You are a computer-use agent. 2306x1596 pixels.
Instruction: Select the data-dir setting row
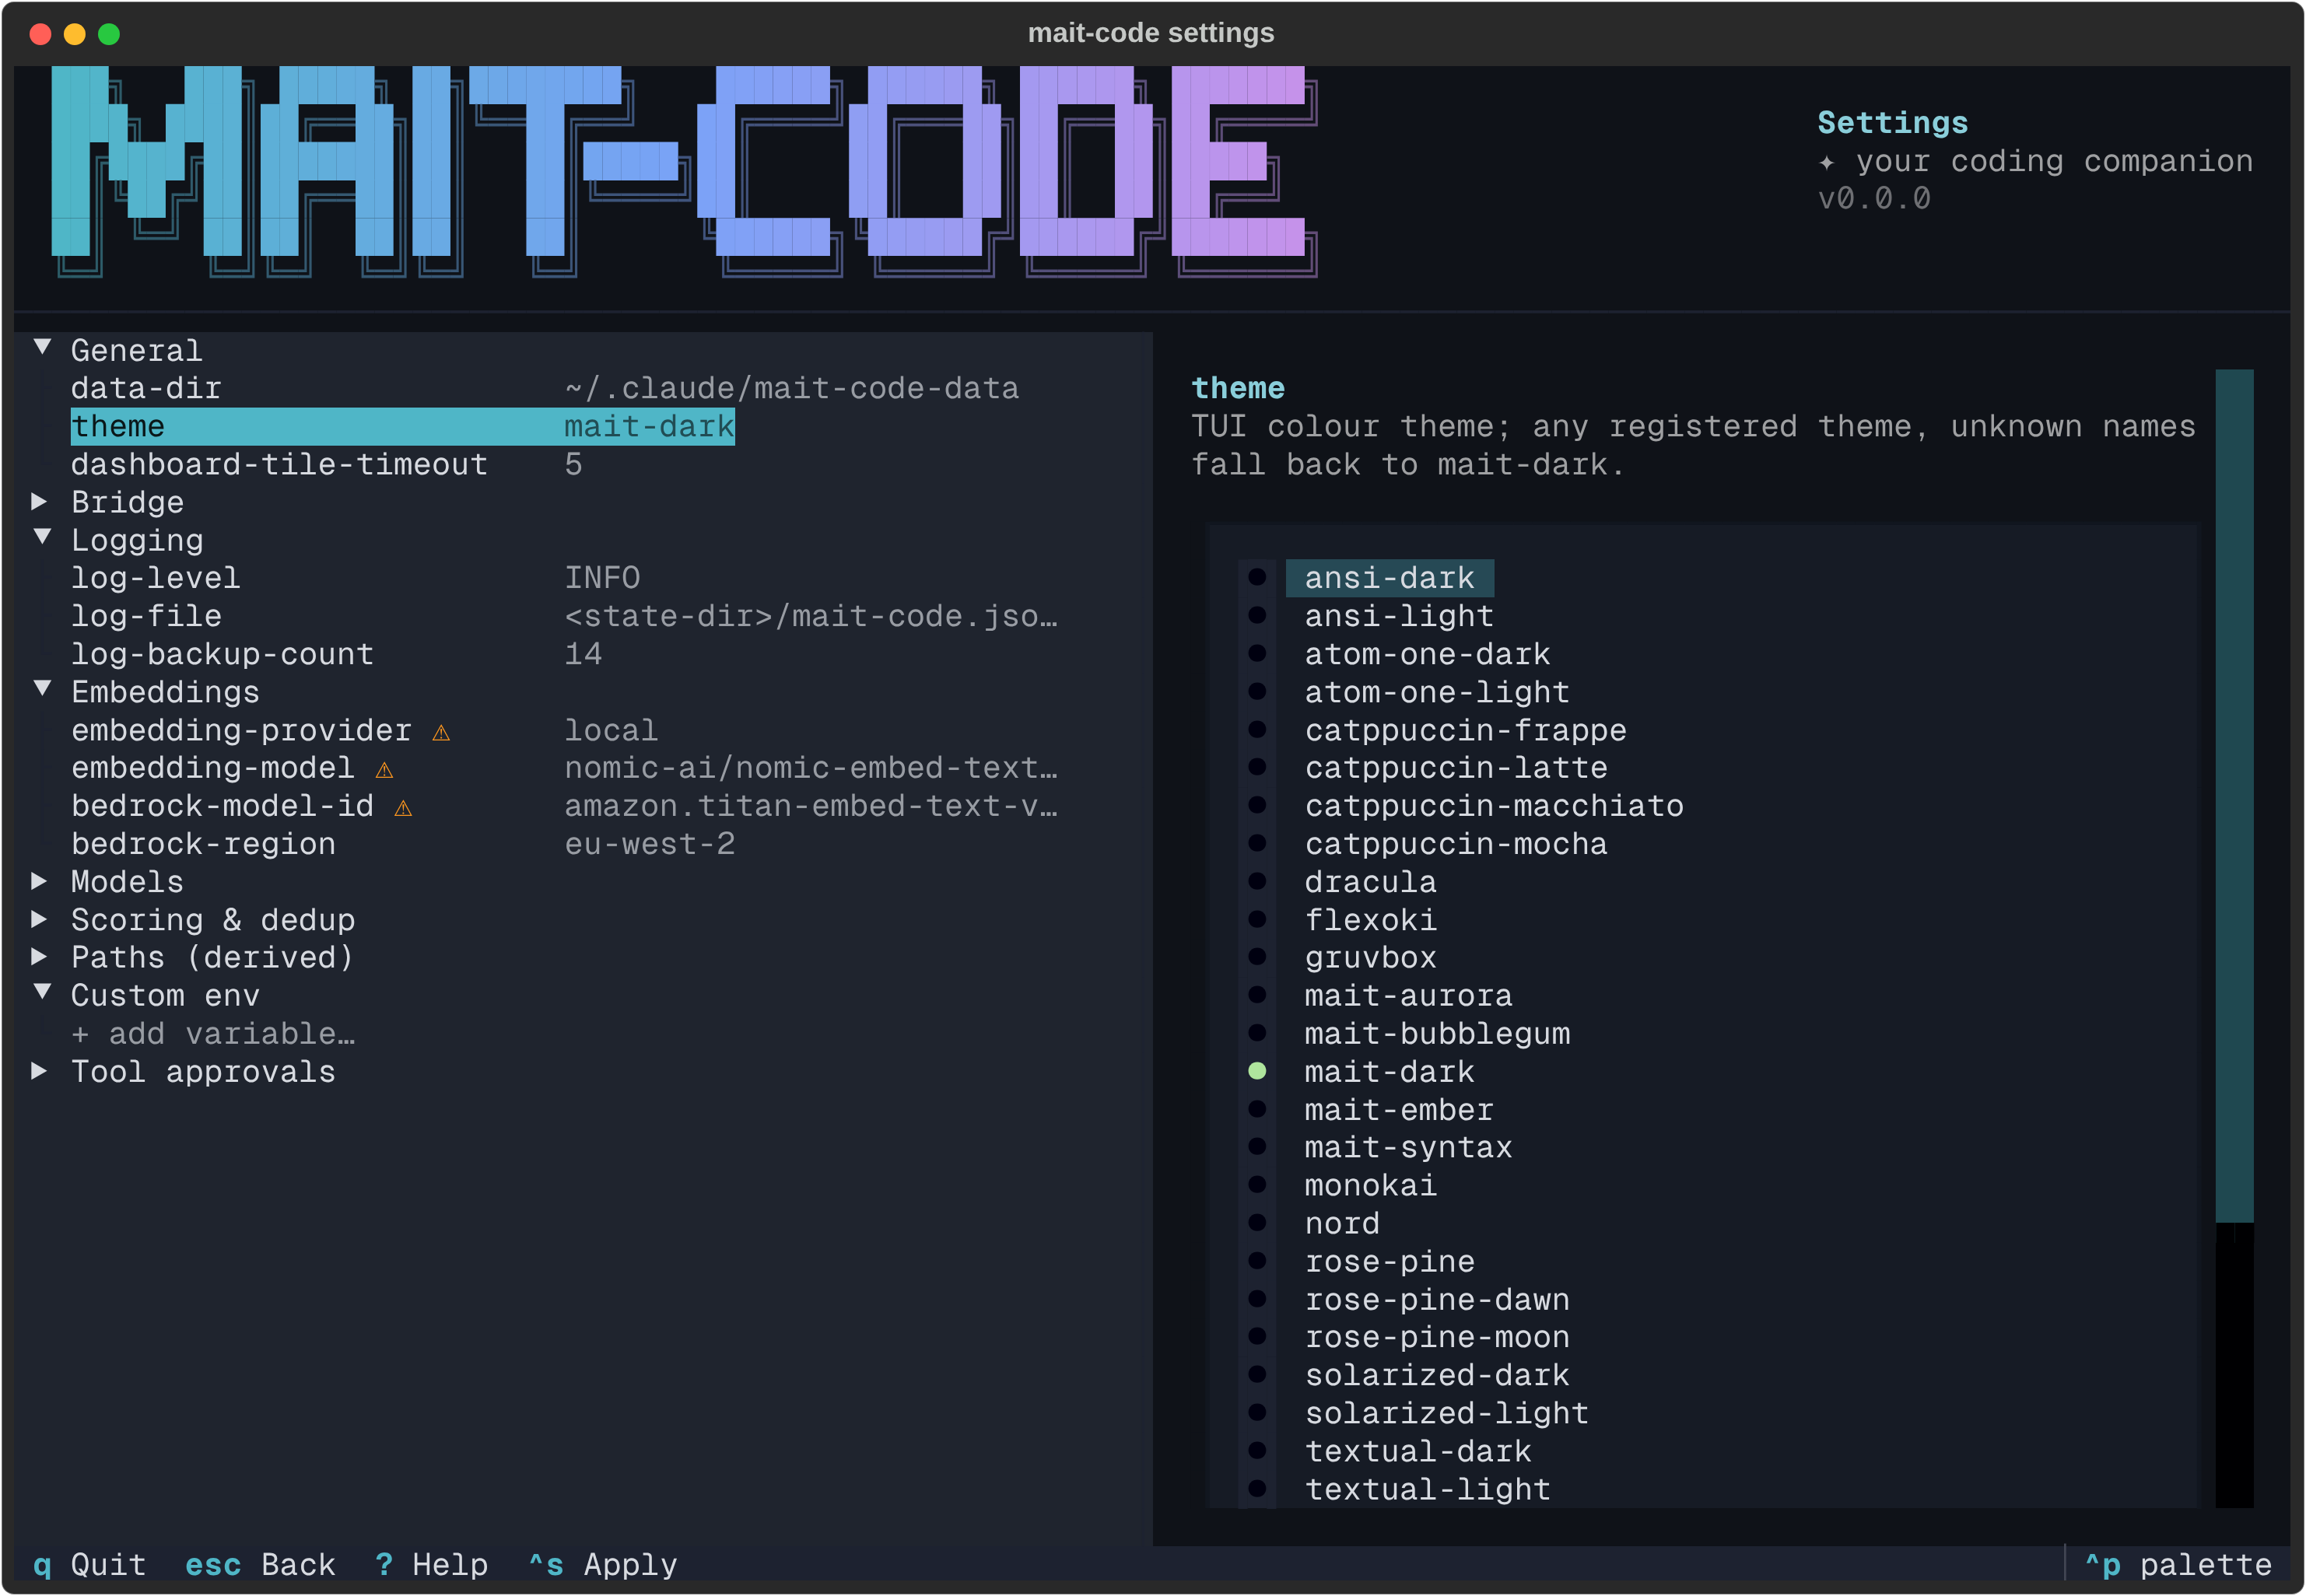tap(545, 388)
